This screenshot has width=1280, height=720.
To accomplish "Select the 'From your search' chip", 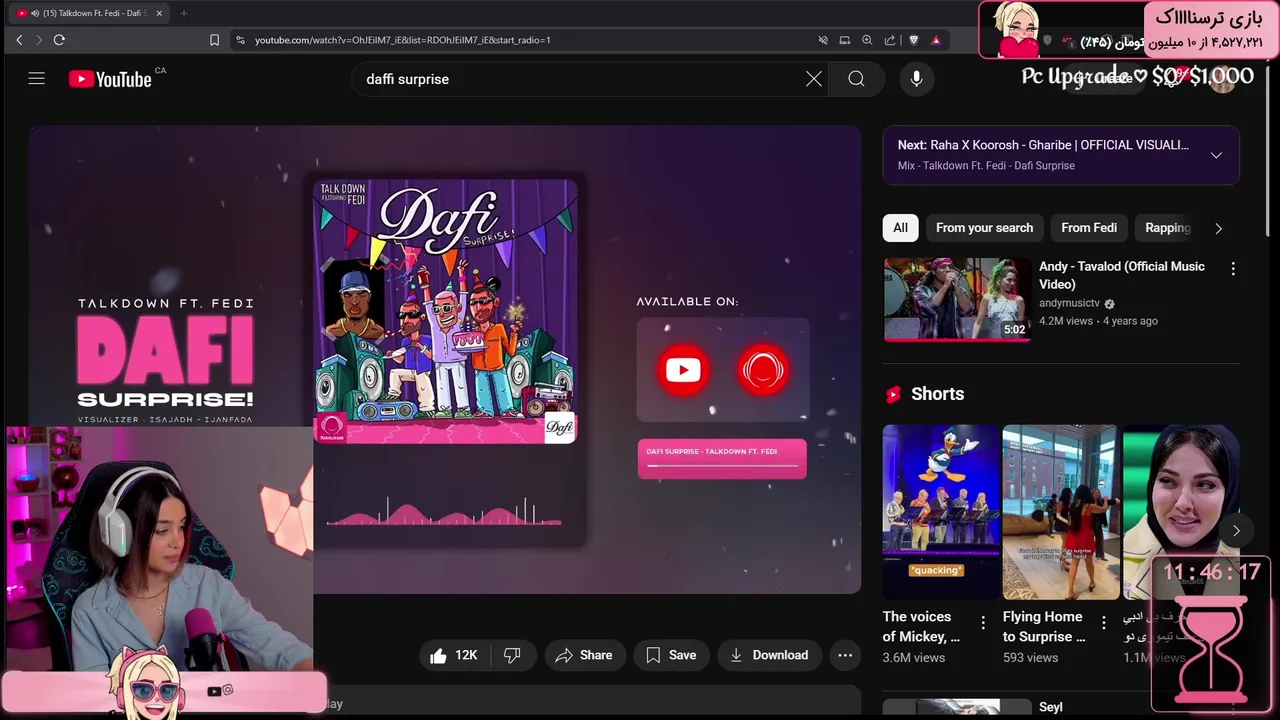I will [984, 228].
